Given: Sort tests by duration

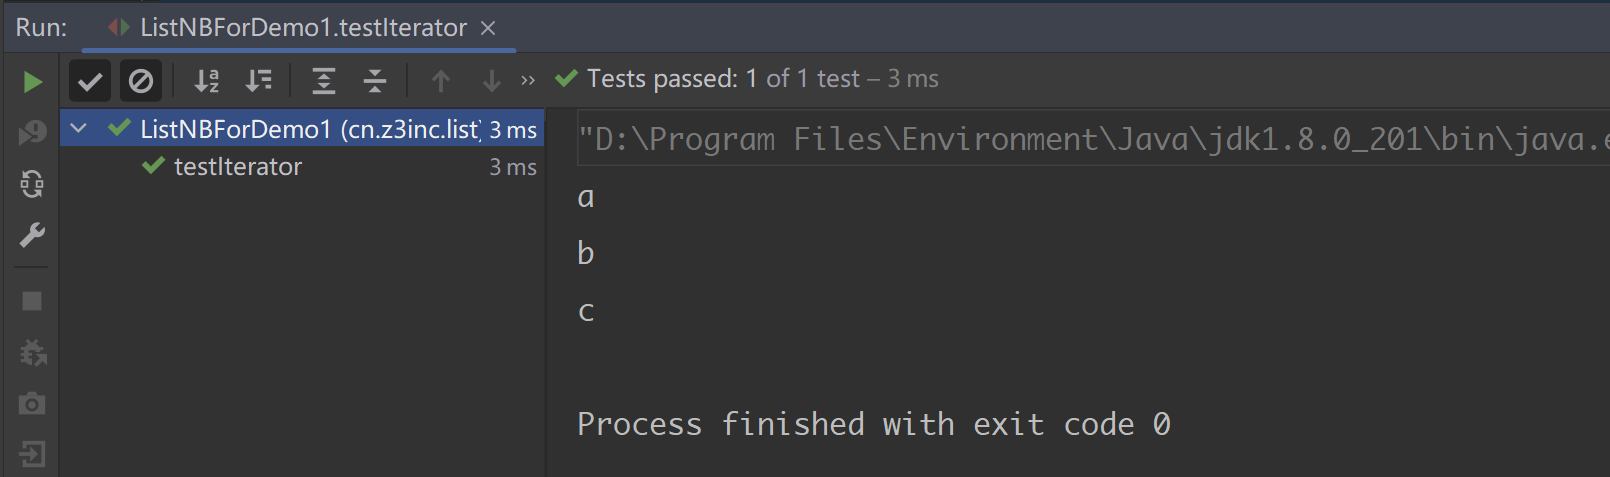Looking at the screenshot, I should click(x=259, y=81).
